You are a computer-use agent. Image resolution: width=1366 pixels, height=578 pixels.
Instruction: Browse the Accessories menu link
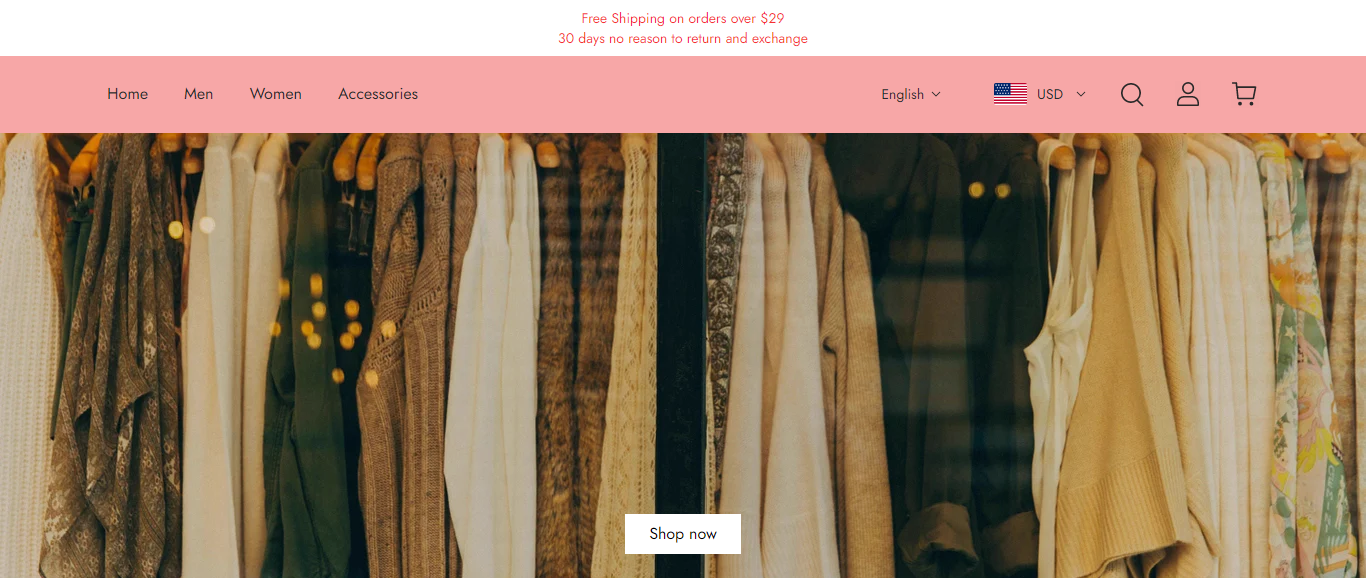tap(378, 94)
